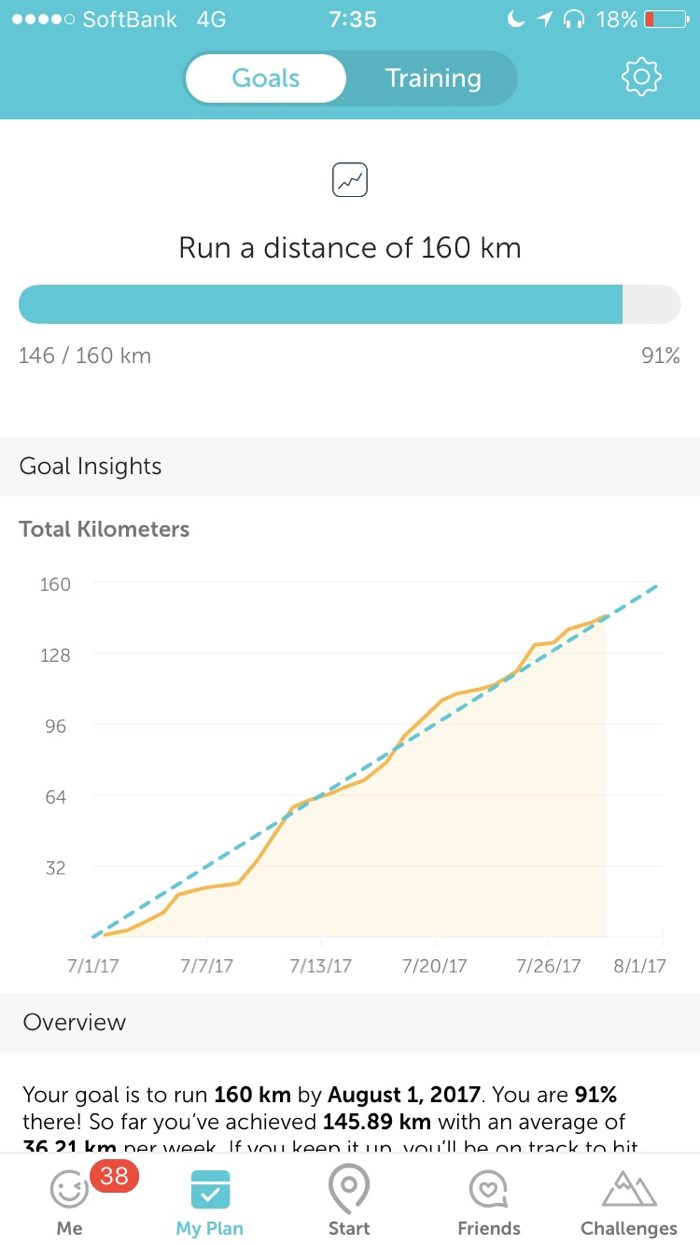Select the Friends tab label
The width and height of the screenshot is (700, 1245).
tap(489, 1228)
